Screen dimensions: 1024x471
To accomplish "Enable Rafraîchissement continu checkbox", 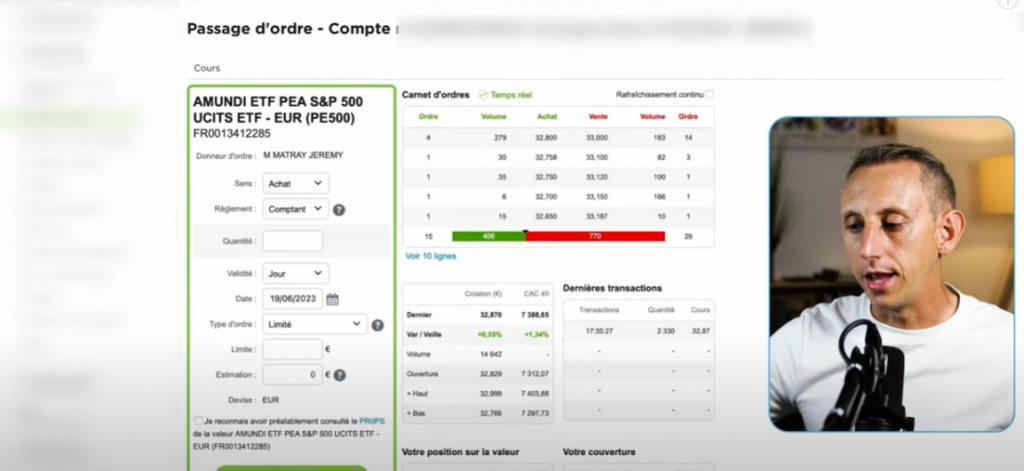I will coord(710,95).
